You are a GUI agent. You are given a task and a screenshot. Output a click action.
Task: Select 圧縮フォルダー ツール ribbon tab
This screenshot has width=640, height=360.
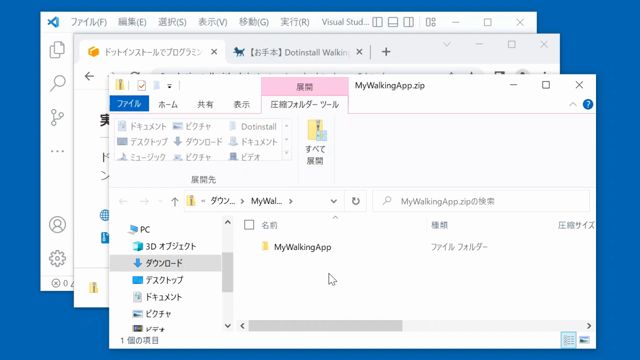point(304,104)
